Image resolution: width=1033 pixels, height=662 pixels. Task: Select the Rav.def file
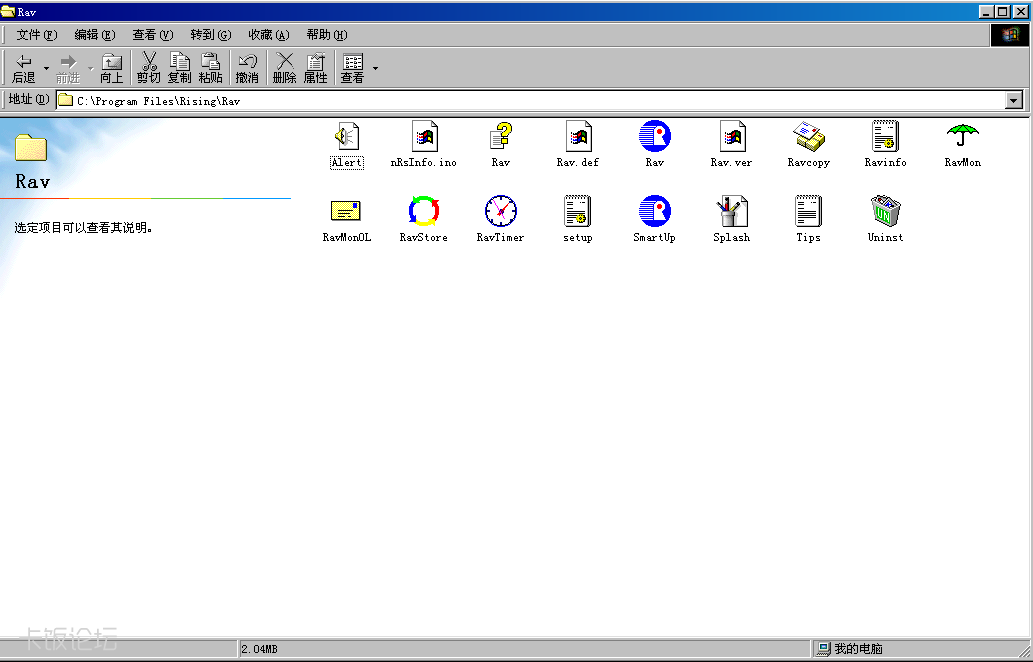point(578,137)
